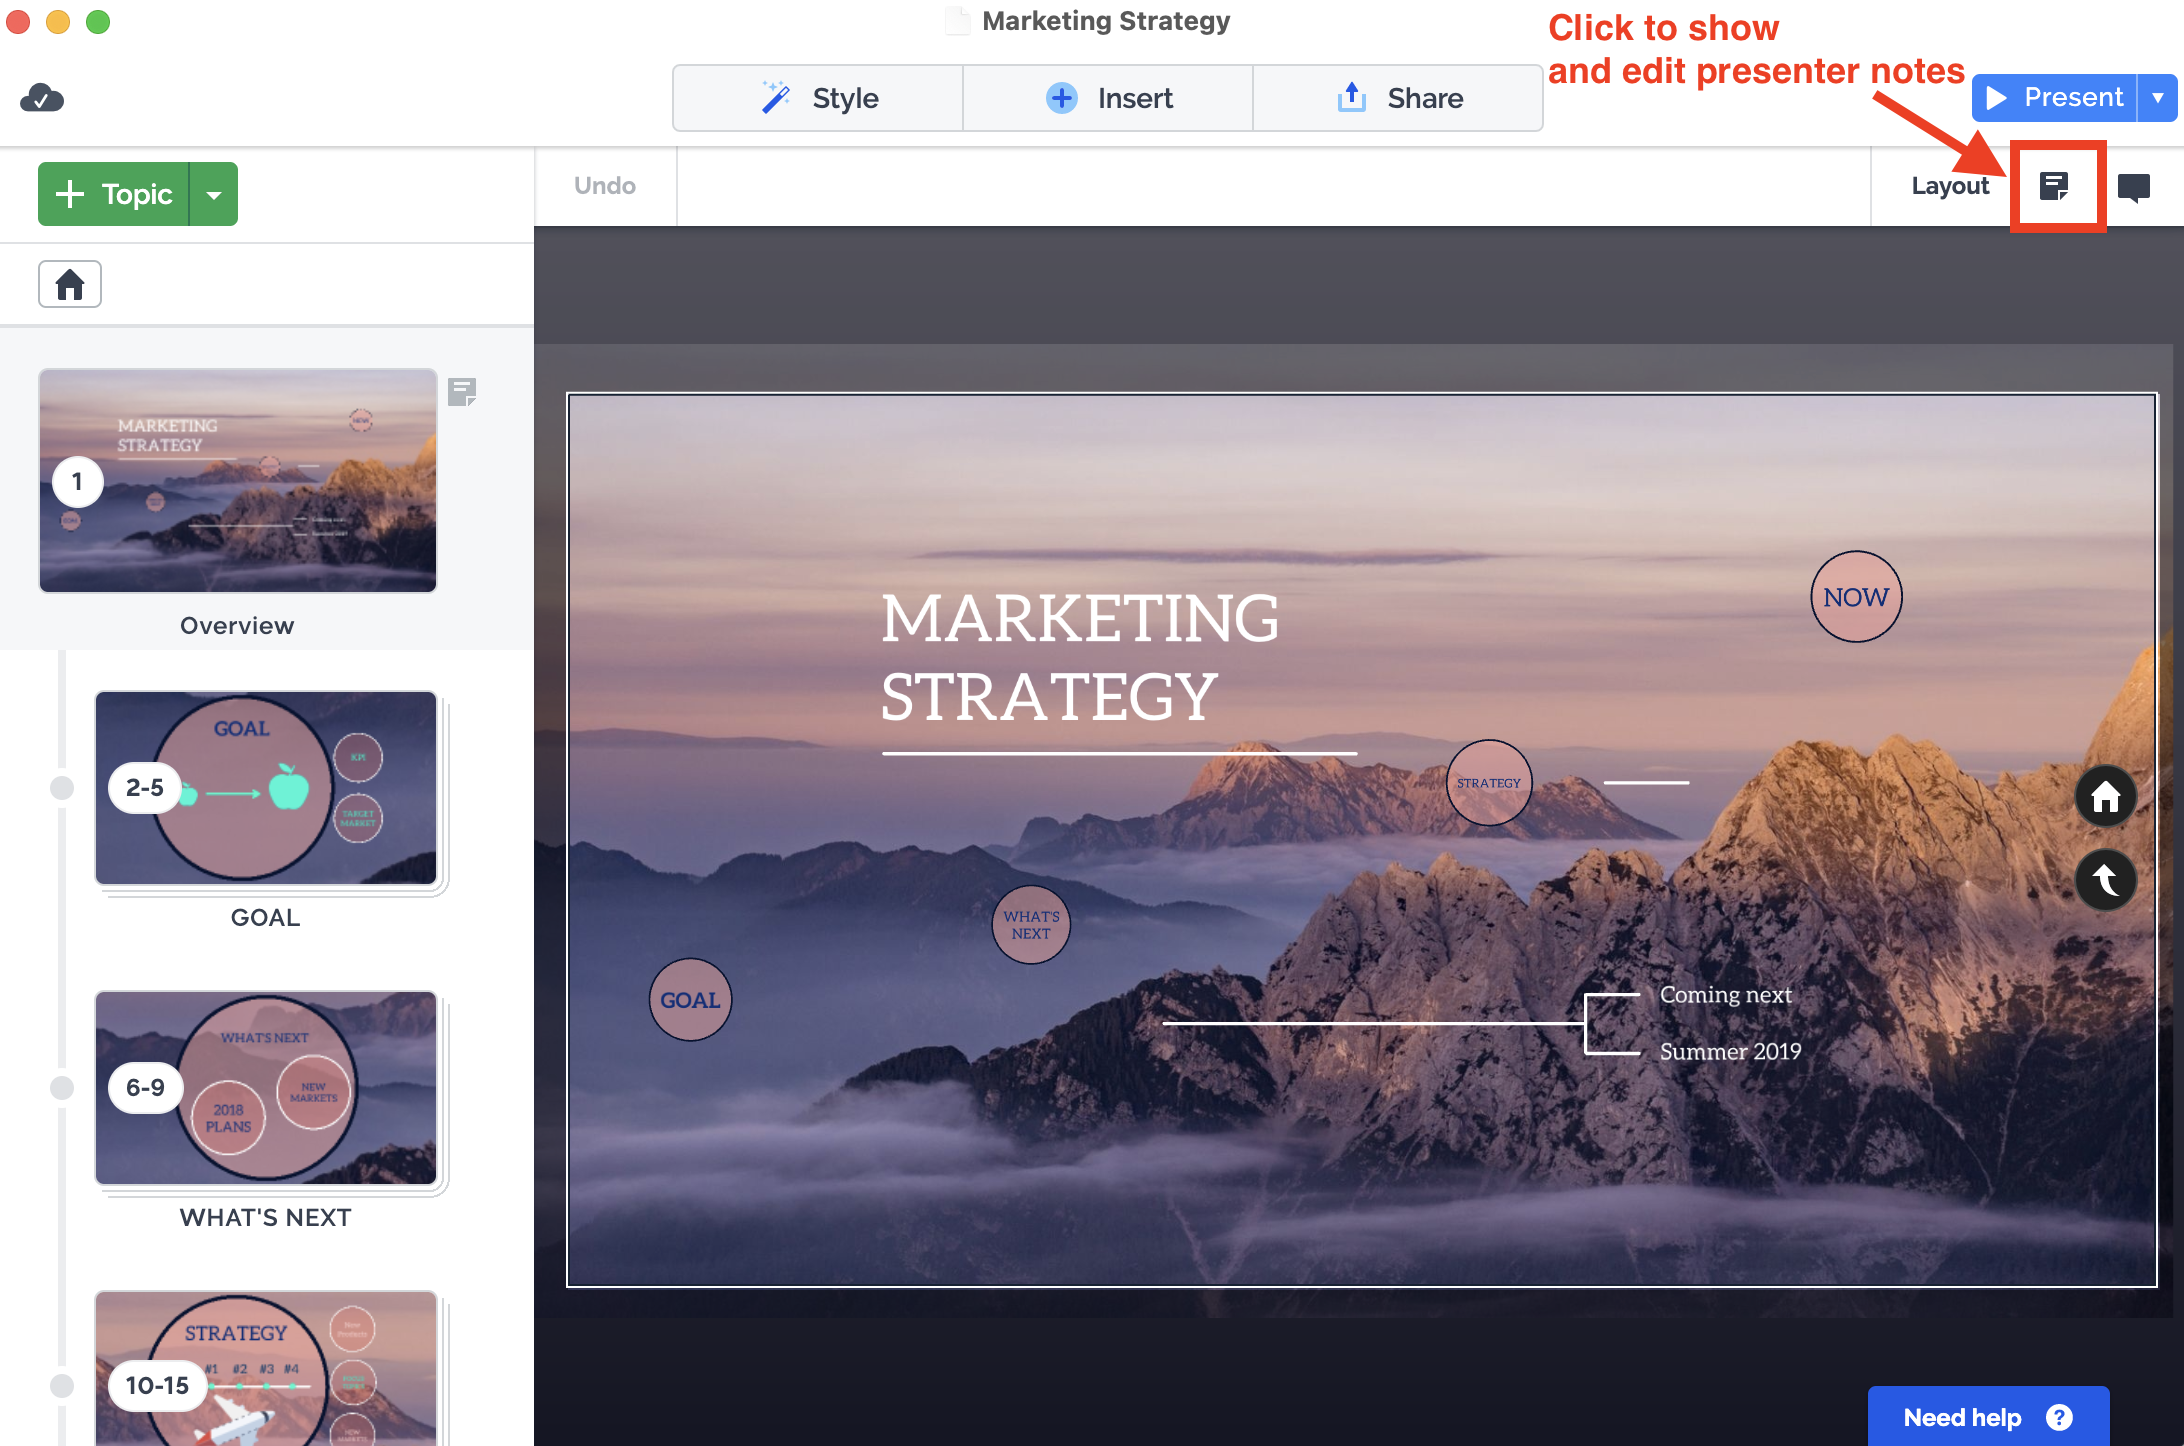Image resolution: width=2184 pixels, height=1446 pixels.
Task: Click the Need help question mark icon
Action: (x=2059, y=1417)
